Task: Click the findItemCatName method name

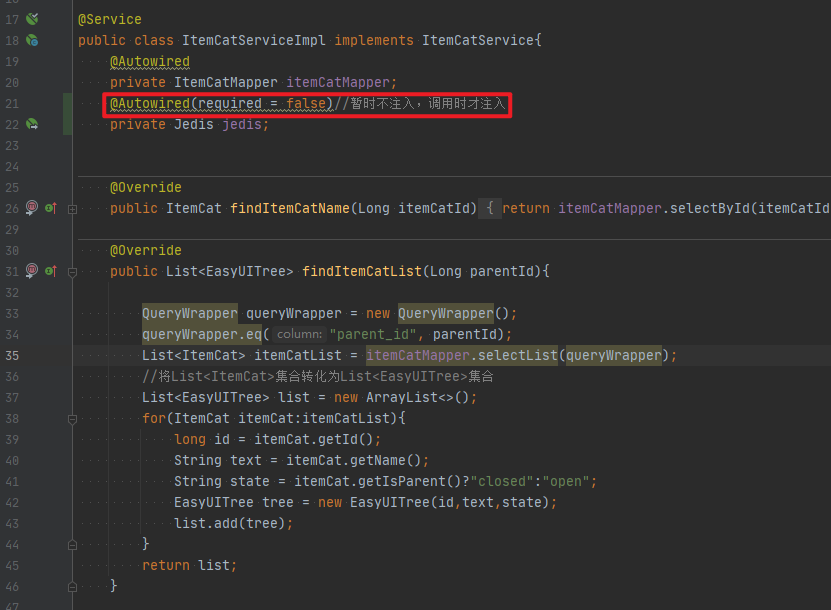Action: pos(289,208)
